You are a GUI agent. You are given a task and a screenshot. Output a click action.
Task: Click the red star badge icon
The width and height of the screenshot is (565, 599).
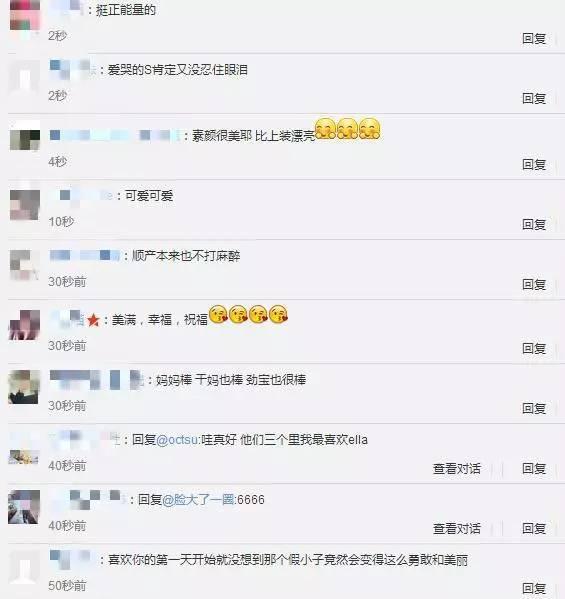click(x=93, y=320)
